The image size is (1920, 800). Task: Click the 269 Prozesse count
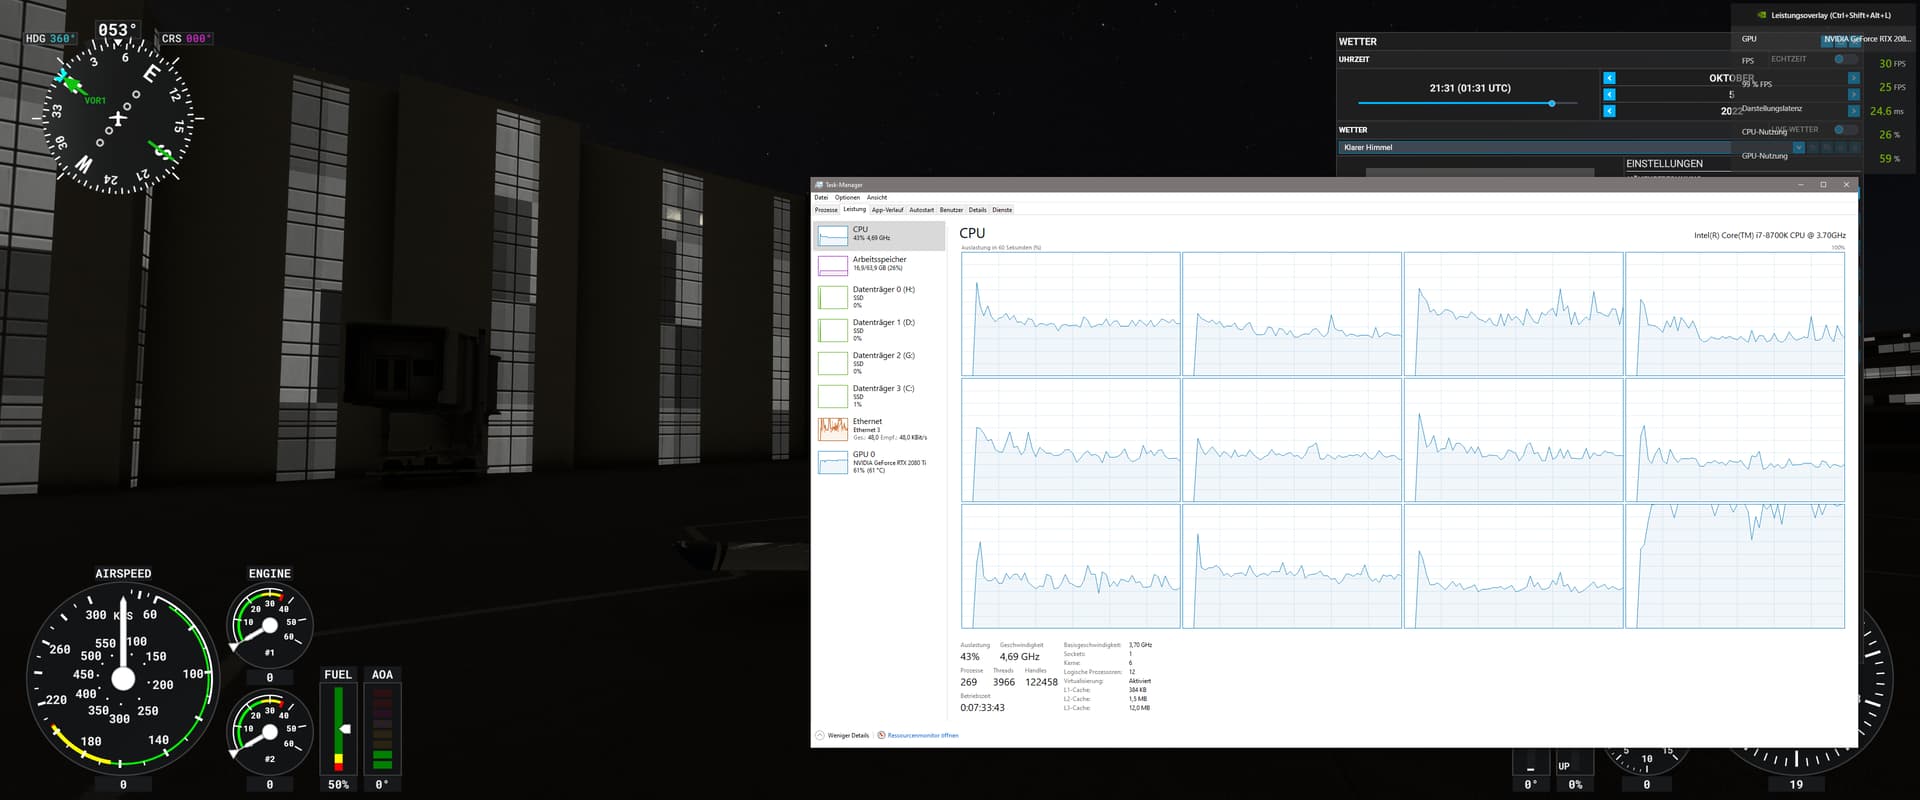[969, 682]
